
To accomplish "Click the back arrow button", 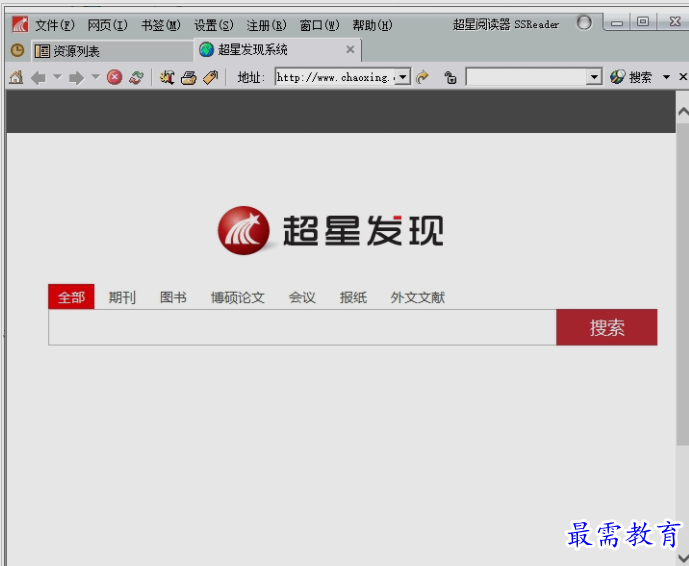I will point(39,78).
